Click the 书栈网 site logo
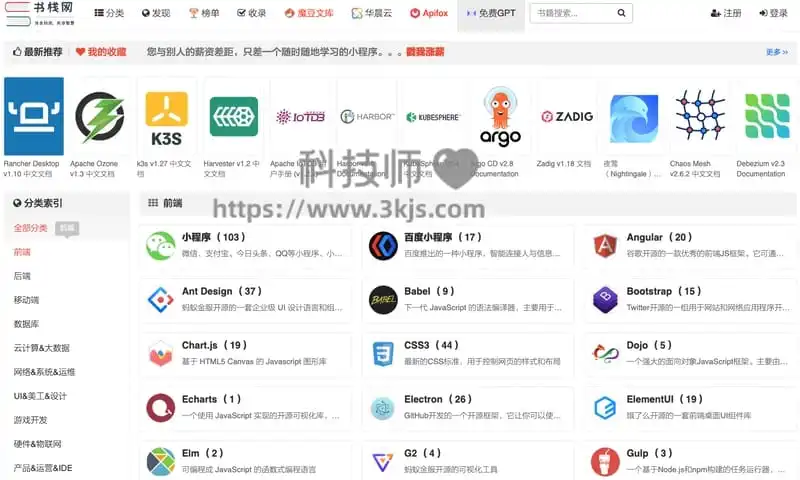This screenshot has height=480, width=800. (40, 14)
